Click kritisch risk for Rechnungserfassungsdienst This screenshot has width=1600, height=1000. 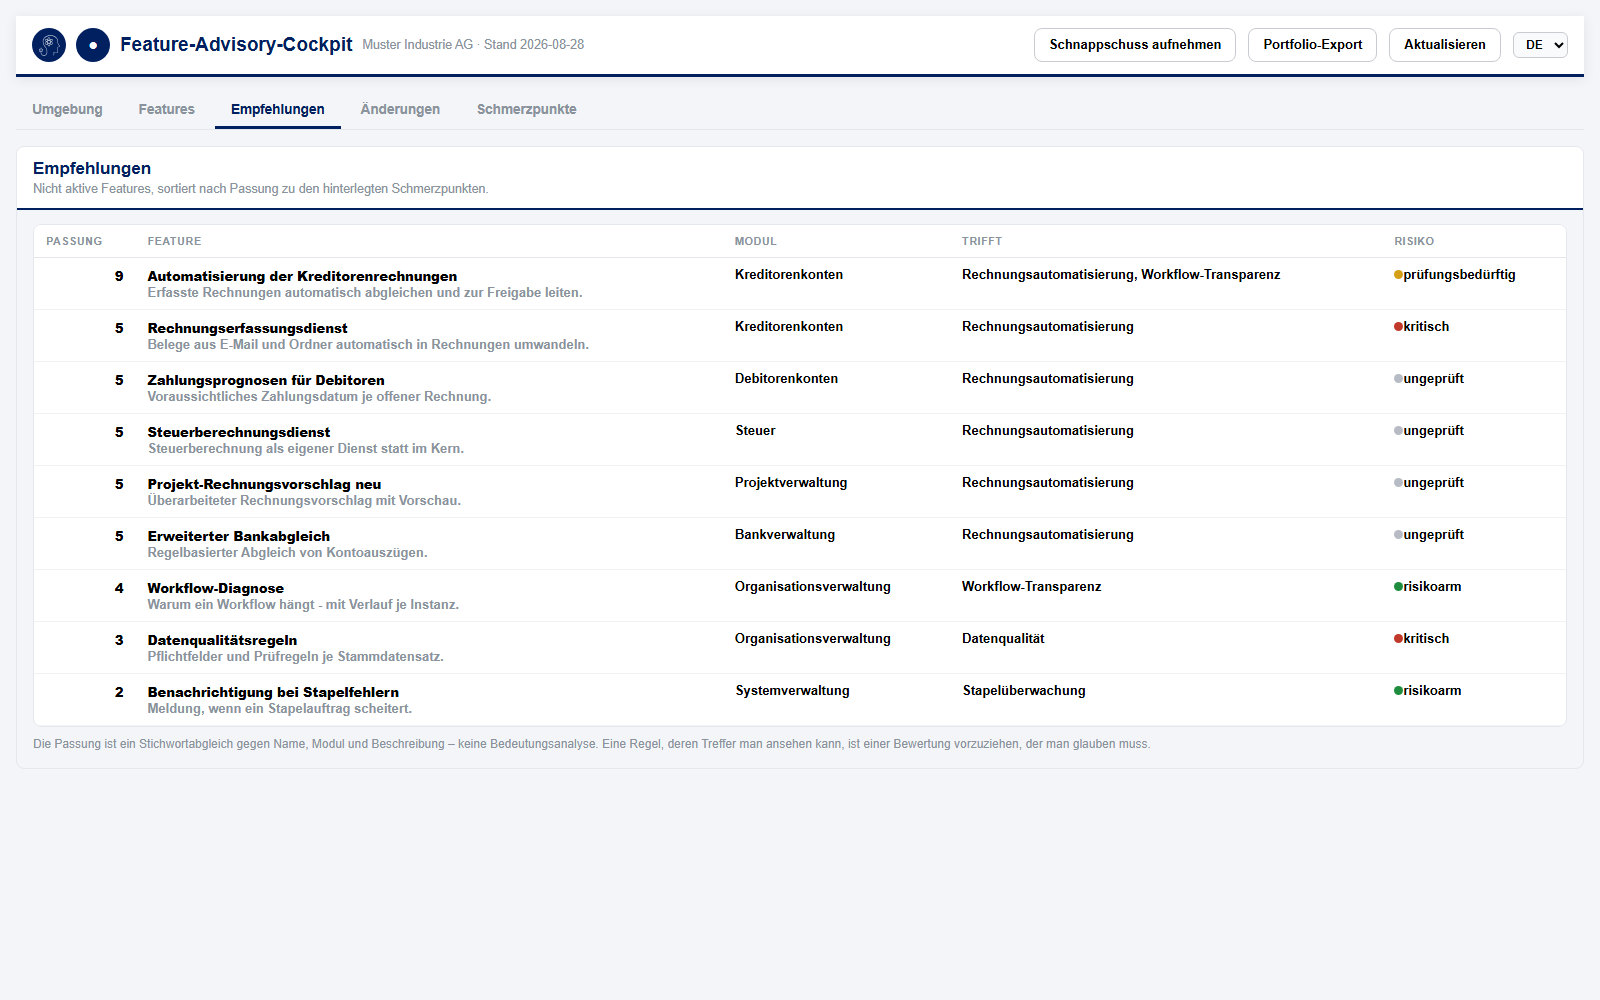[x=1422, y=327]
